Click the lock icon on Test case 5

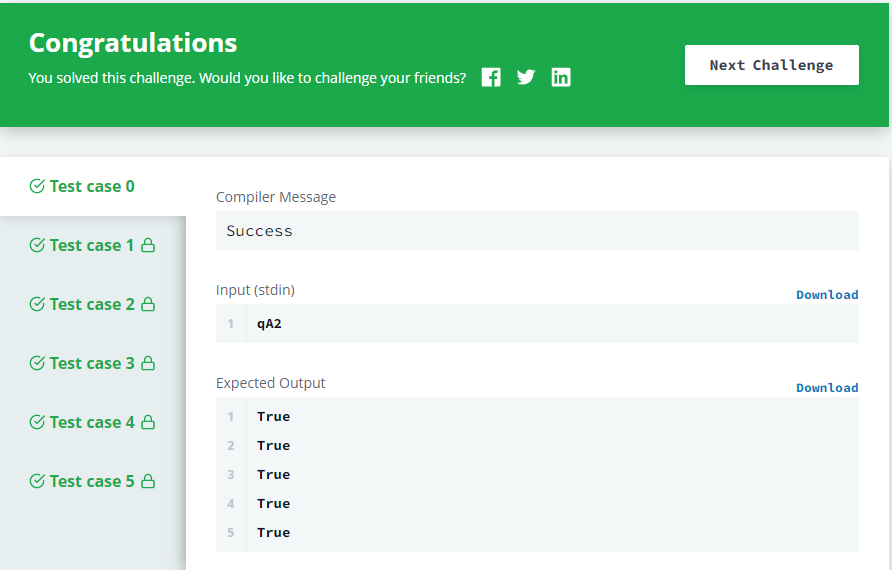pos(148,481)
